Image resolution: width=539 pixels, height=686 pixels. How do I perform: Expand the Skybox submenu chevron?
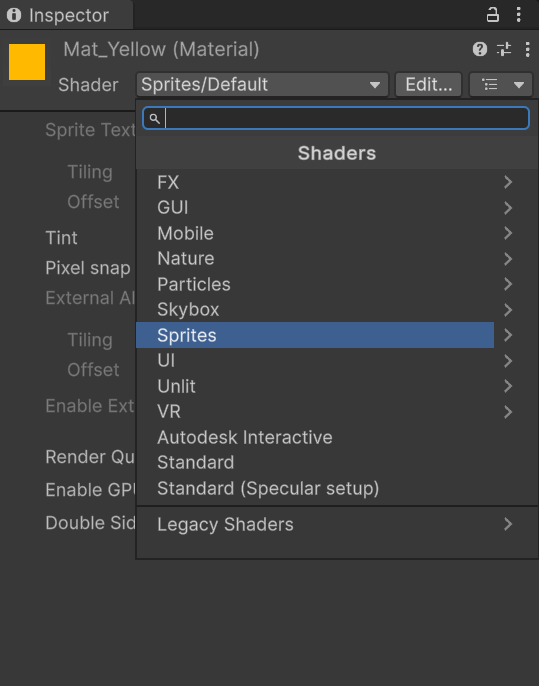point(508,310)
